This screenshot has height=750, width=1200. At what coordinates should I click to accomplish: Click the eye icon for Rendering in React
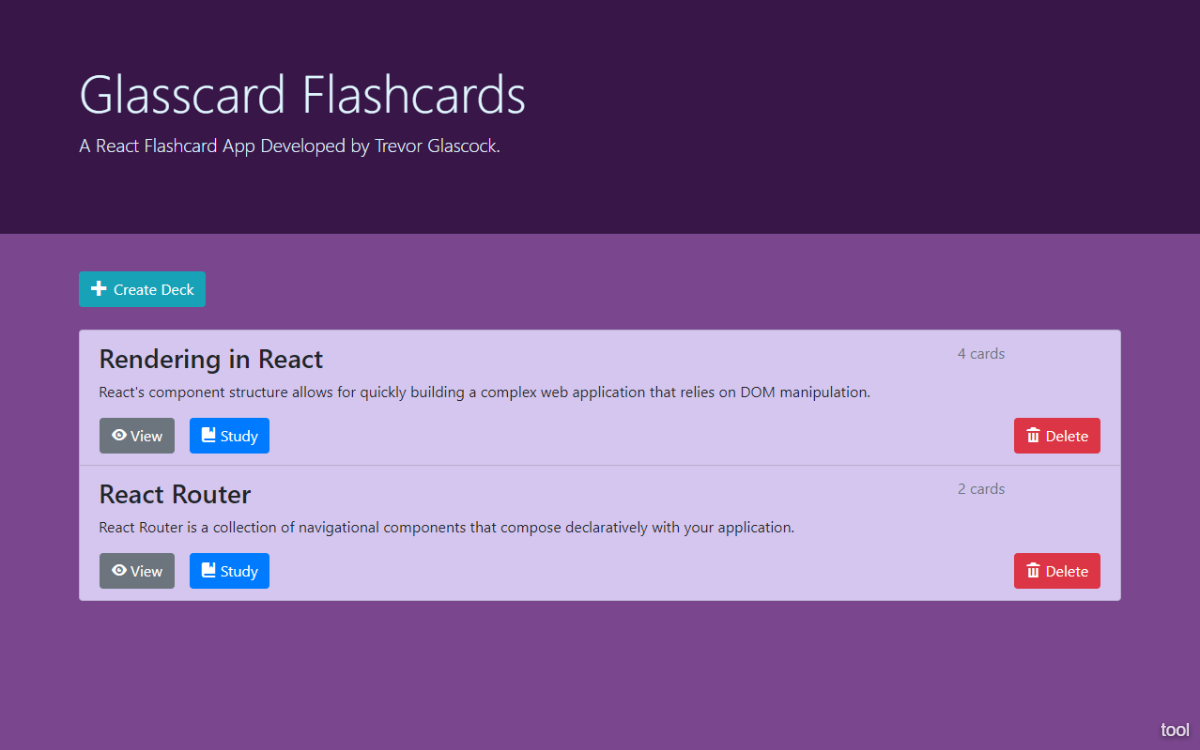click(119, 436)
